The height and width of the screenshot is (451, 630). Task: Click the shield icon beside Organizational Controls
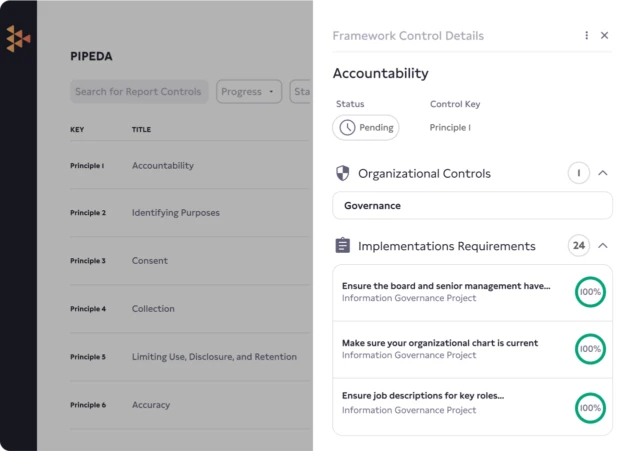click(343, 173)
